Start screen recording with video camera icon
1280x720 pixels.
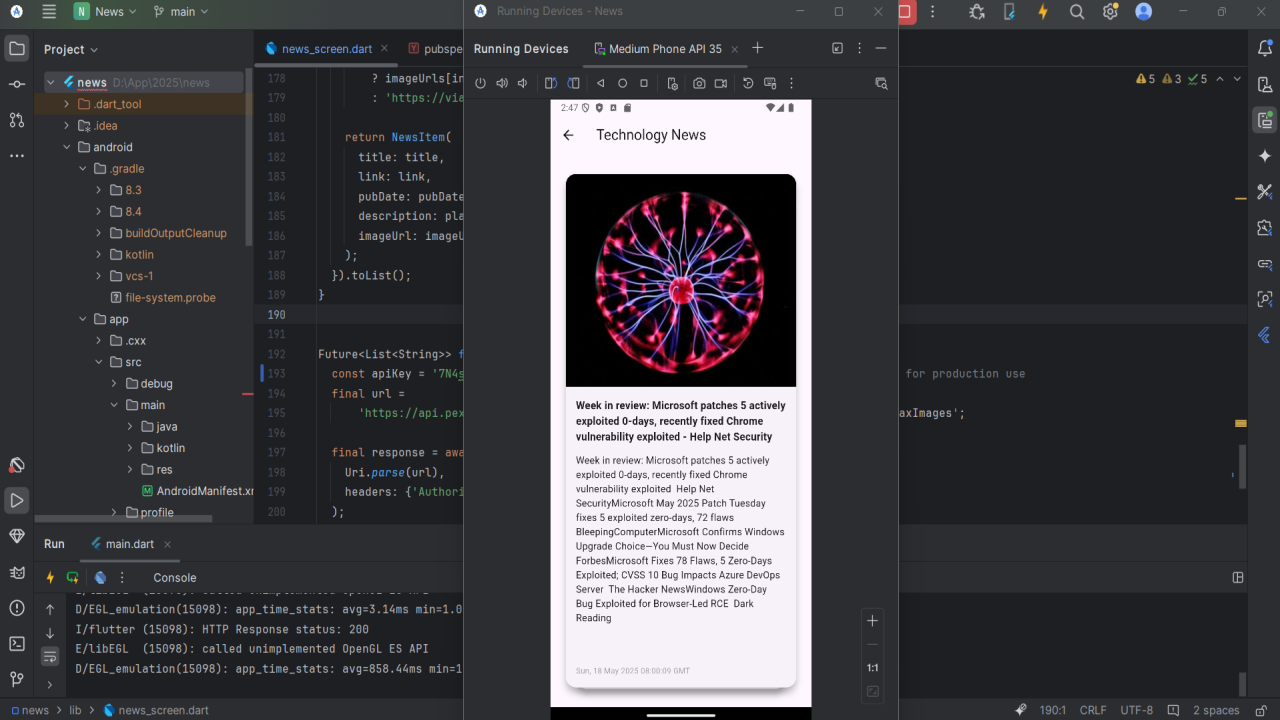tap(721, 84)
